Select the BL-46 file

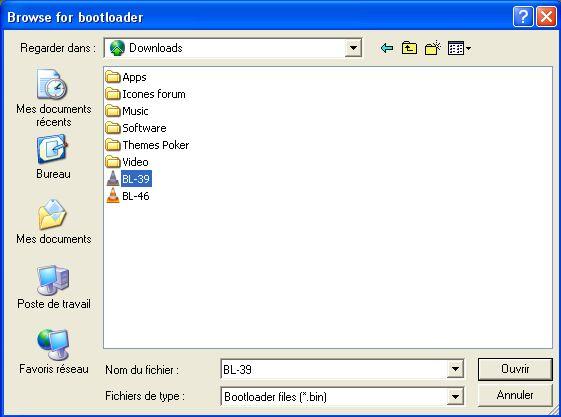tap(128, 196)
